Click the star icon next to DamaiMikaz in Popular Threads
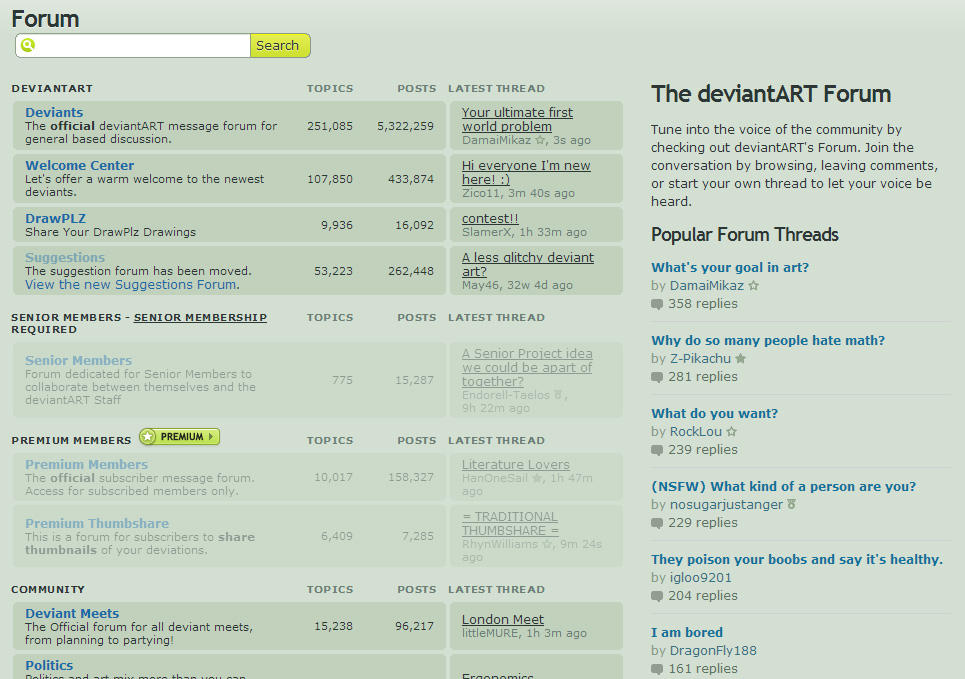 coord(754,286)
